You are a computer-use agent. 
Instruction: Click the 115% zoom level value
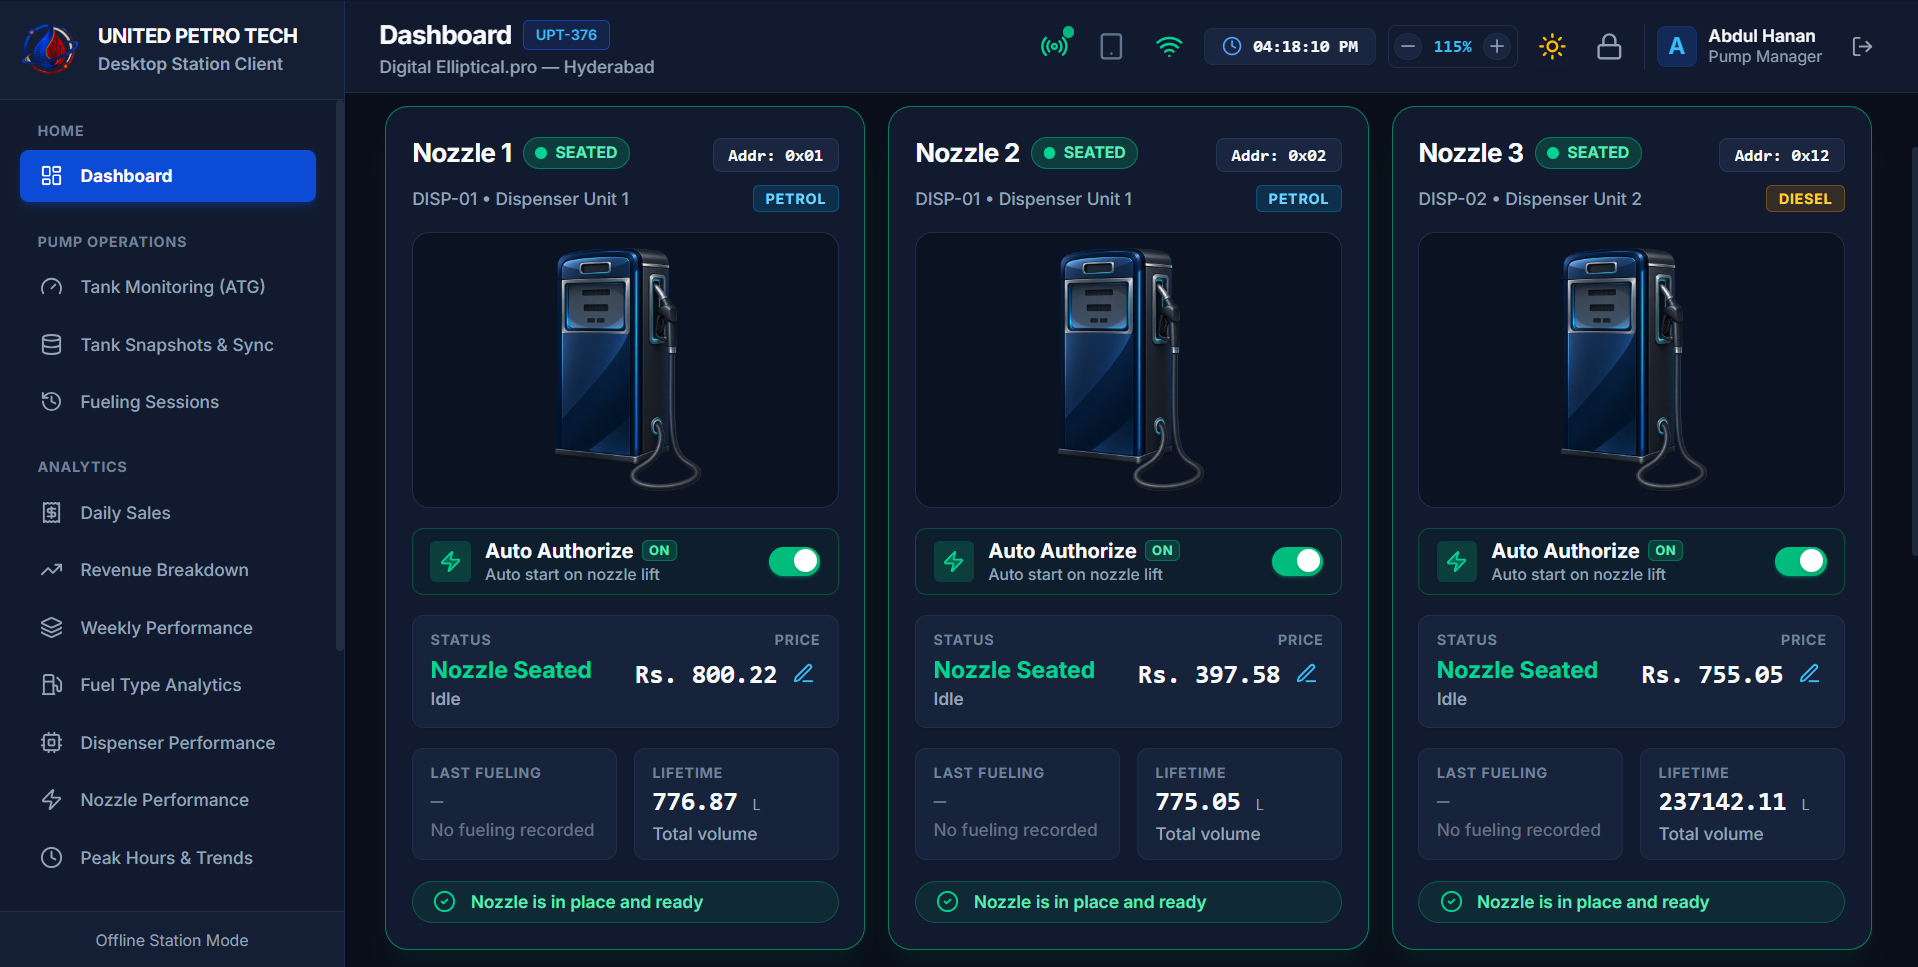(1452, 47)
